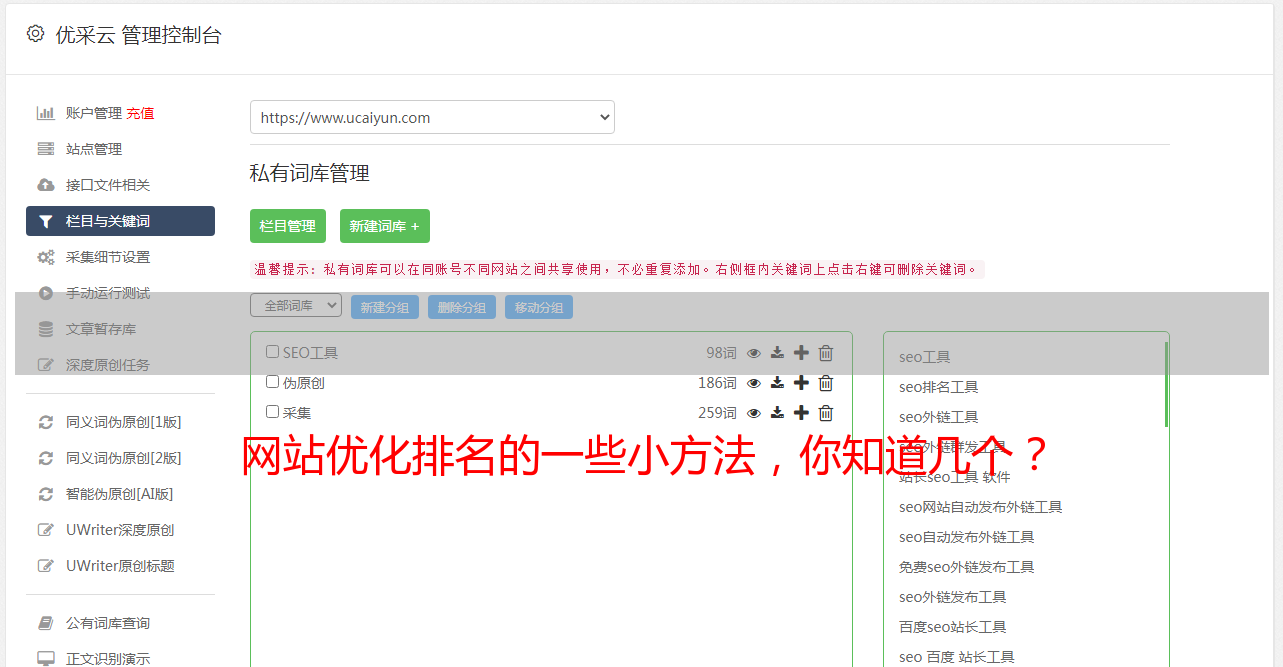Image resolution: width=1283 pixels, height=667 pixels.
Task: Check the SEO工具 library checkbox
Action: pyautogui.click(x=272, y=352)
